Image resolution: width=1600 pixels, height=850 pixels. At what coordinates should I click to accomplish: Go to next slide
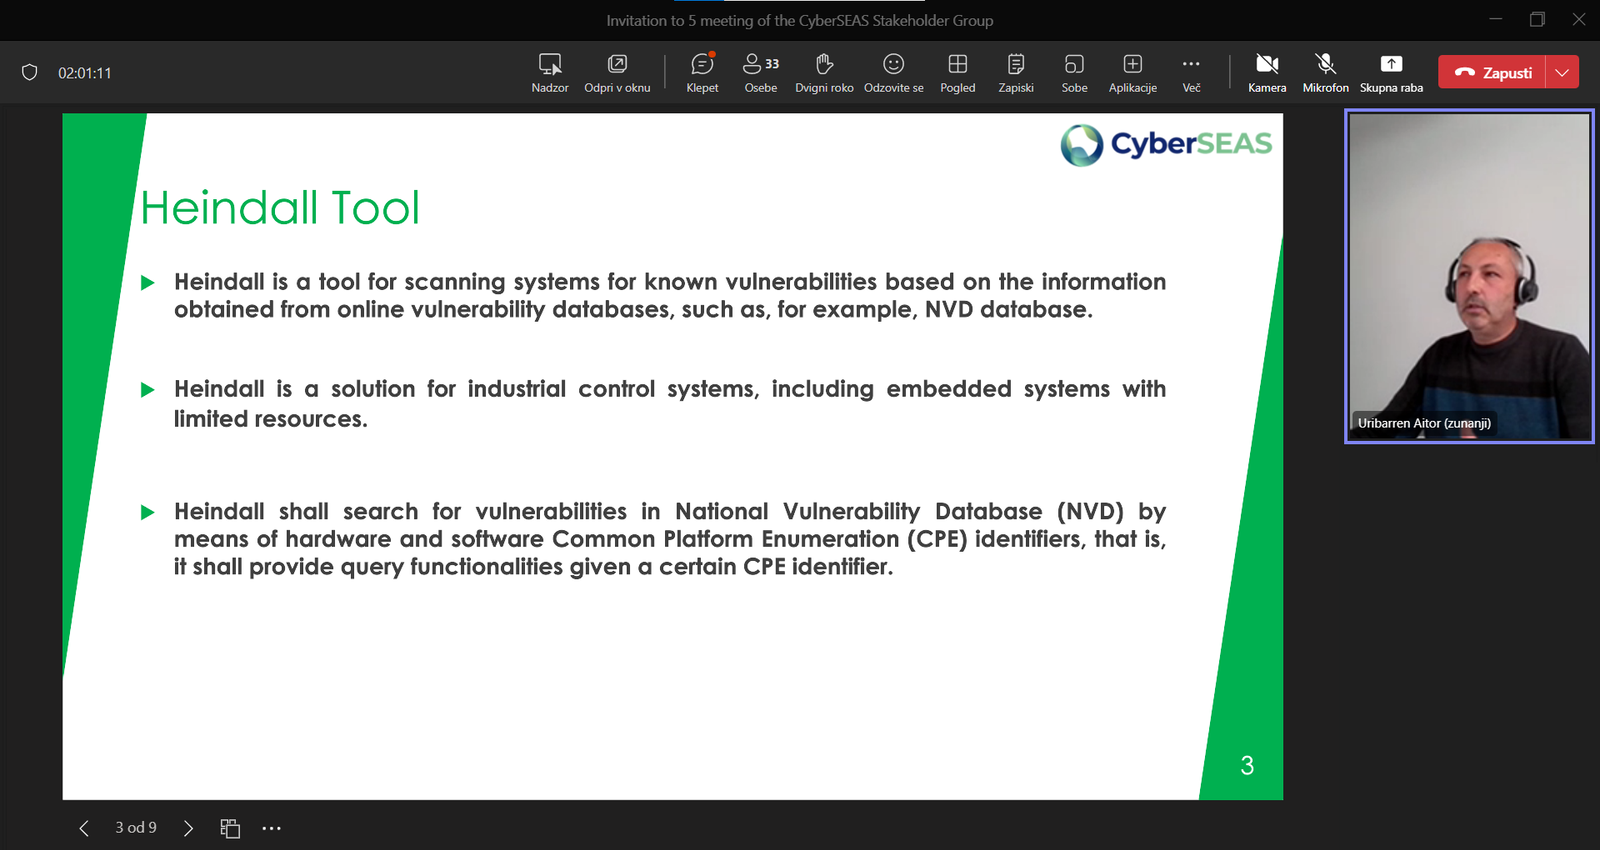(188, 828)
